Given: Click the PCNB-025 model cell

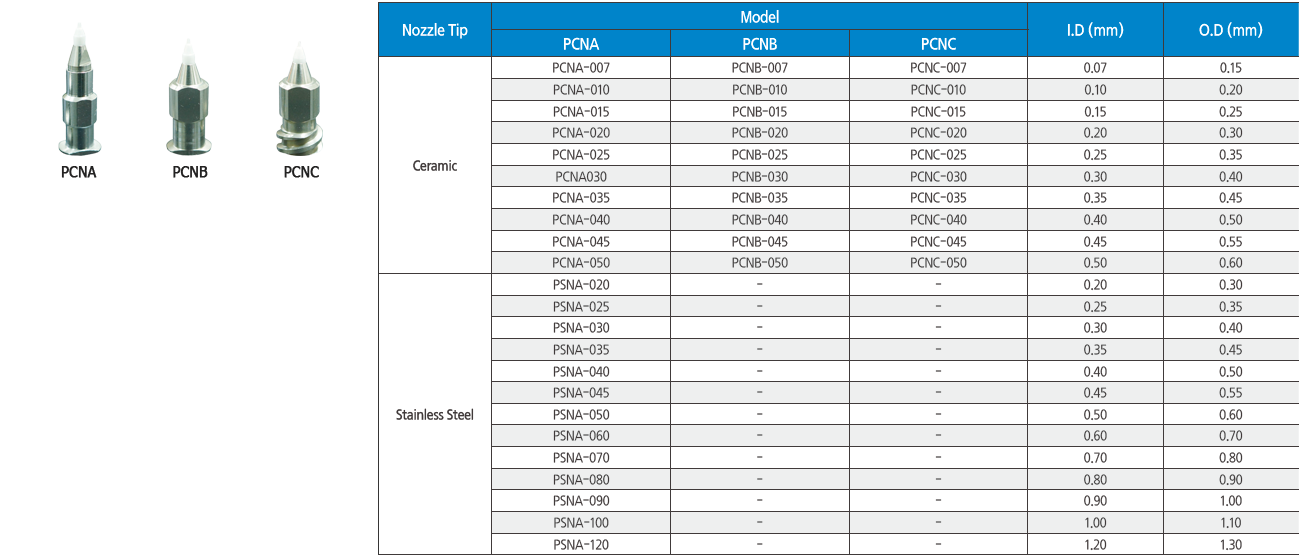Looking at the screenshot, I should point(759,155).
